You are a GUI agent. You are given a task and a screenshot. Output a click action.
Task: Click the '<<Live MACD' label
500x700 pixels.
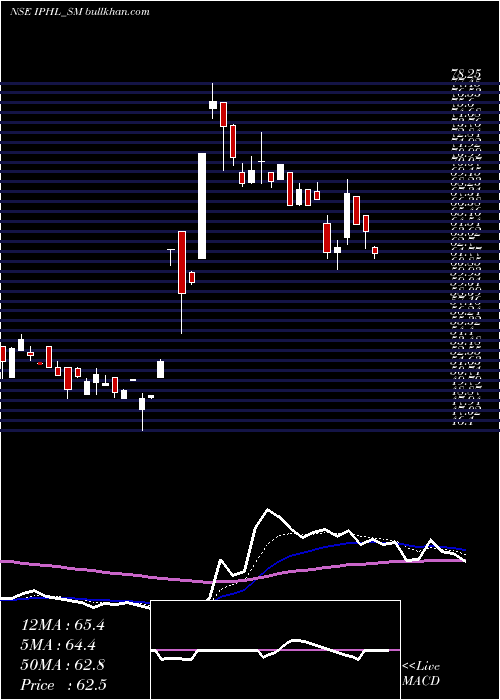point(421,674)
